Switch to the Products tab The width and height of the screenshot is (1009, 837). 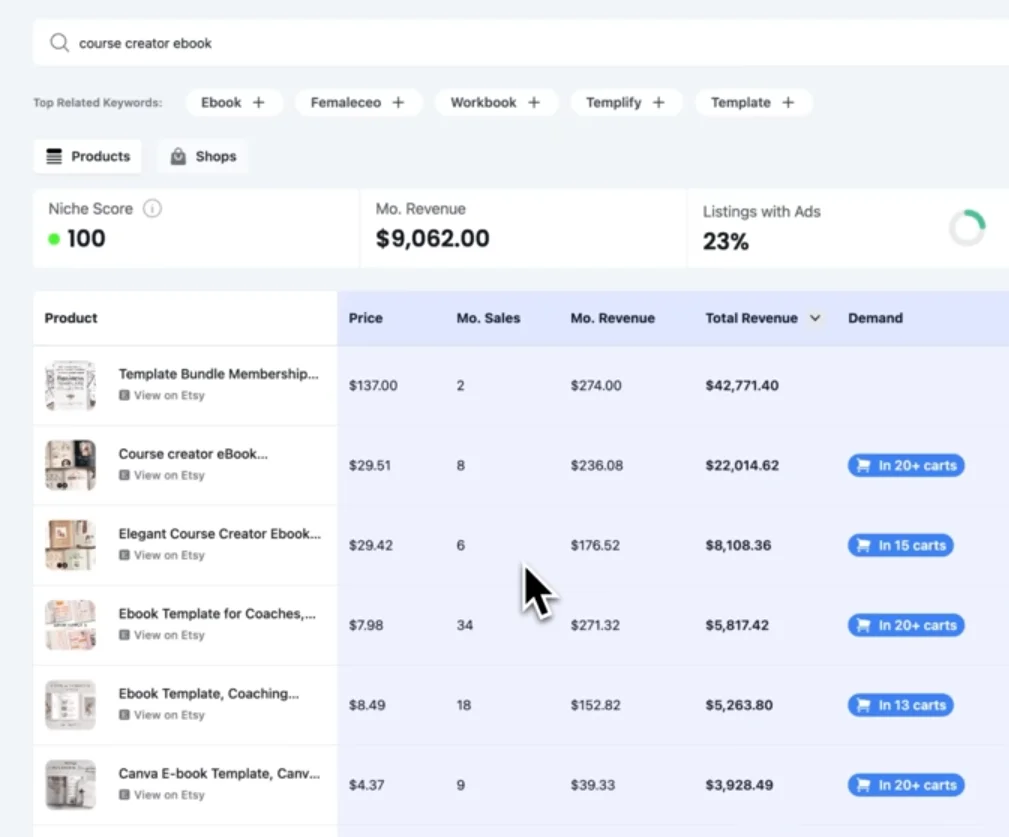click(x=88, y=156)
